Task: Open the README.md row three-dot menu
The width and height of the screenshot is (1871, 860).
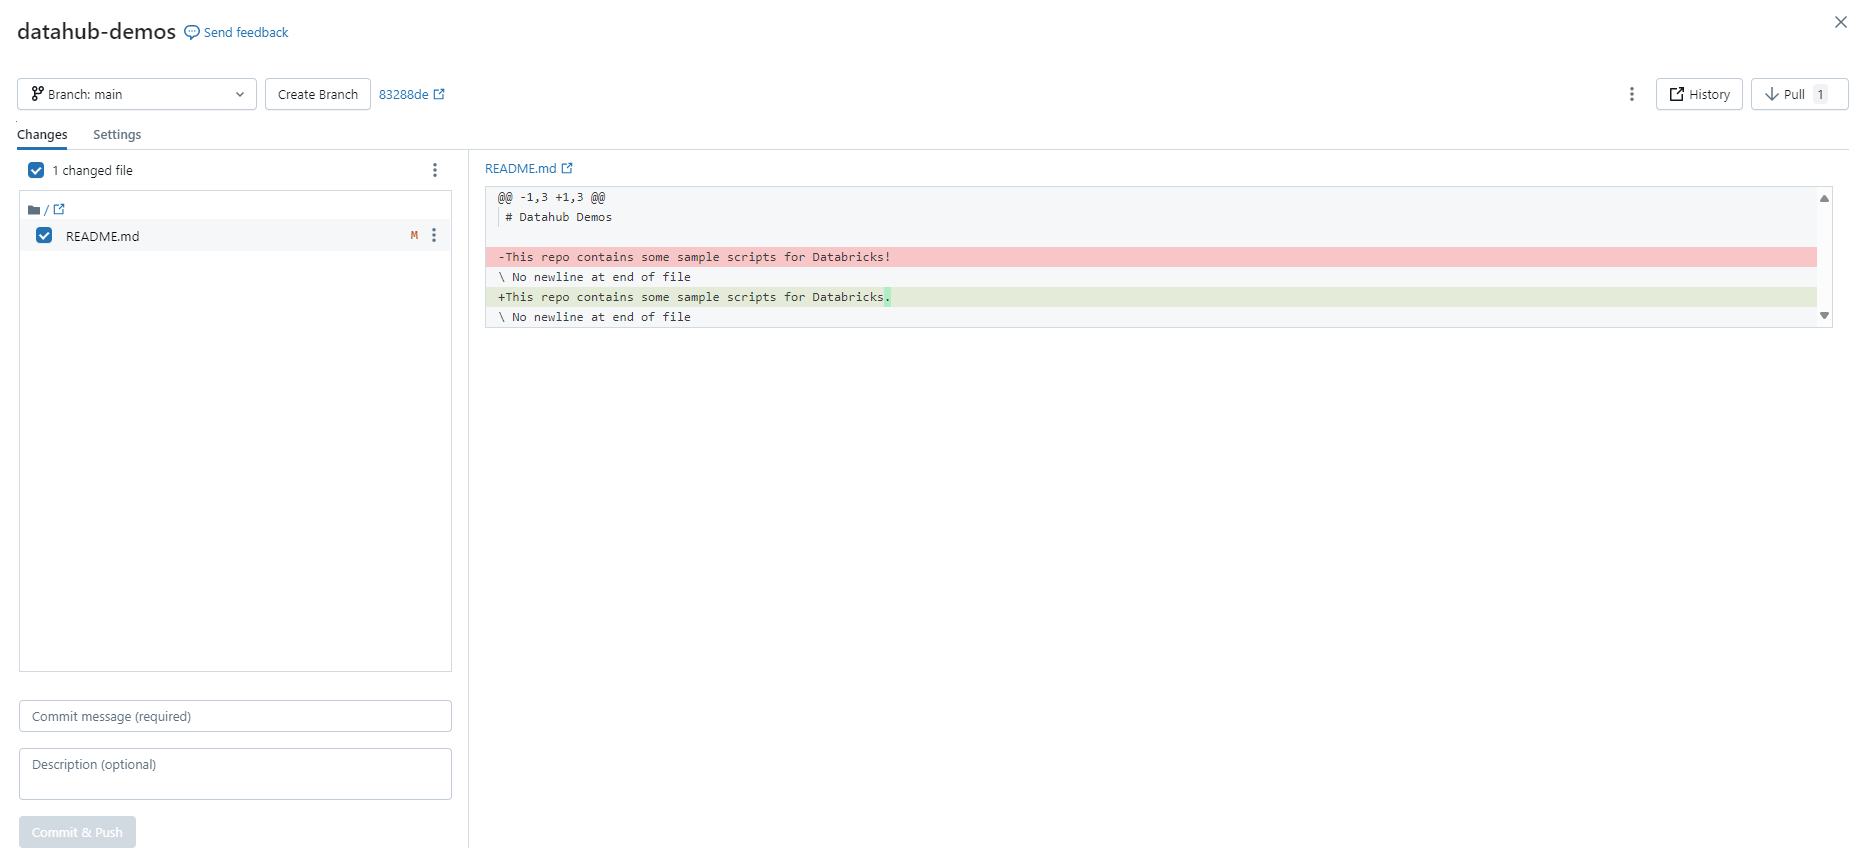Action: pyautogui.click(x=434, y=236)
